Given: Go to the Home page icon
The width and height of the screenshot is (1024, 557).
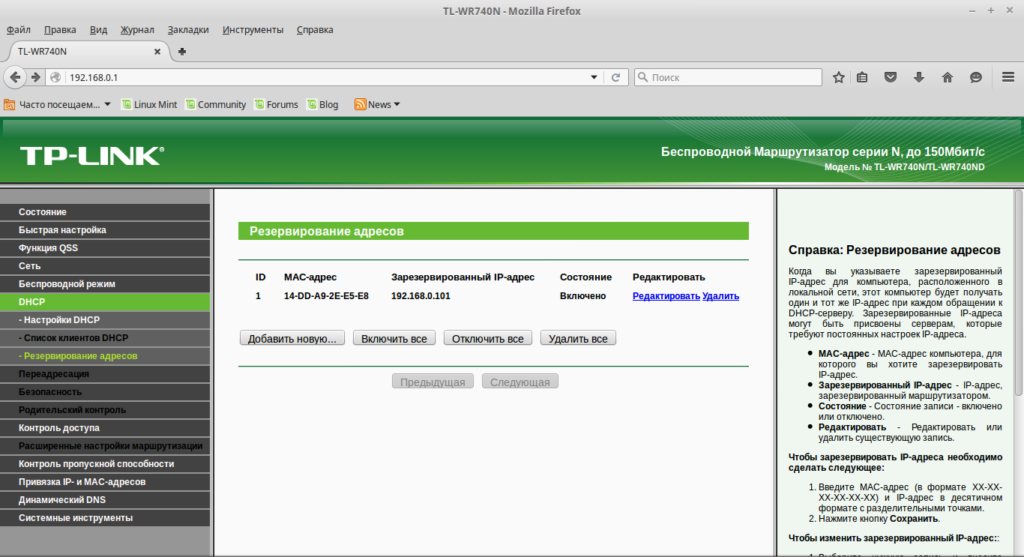Looking at the screenshot, I should 947,77.
